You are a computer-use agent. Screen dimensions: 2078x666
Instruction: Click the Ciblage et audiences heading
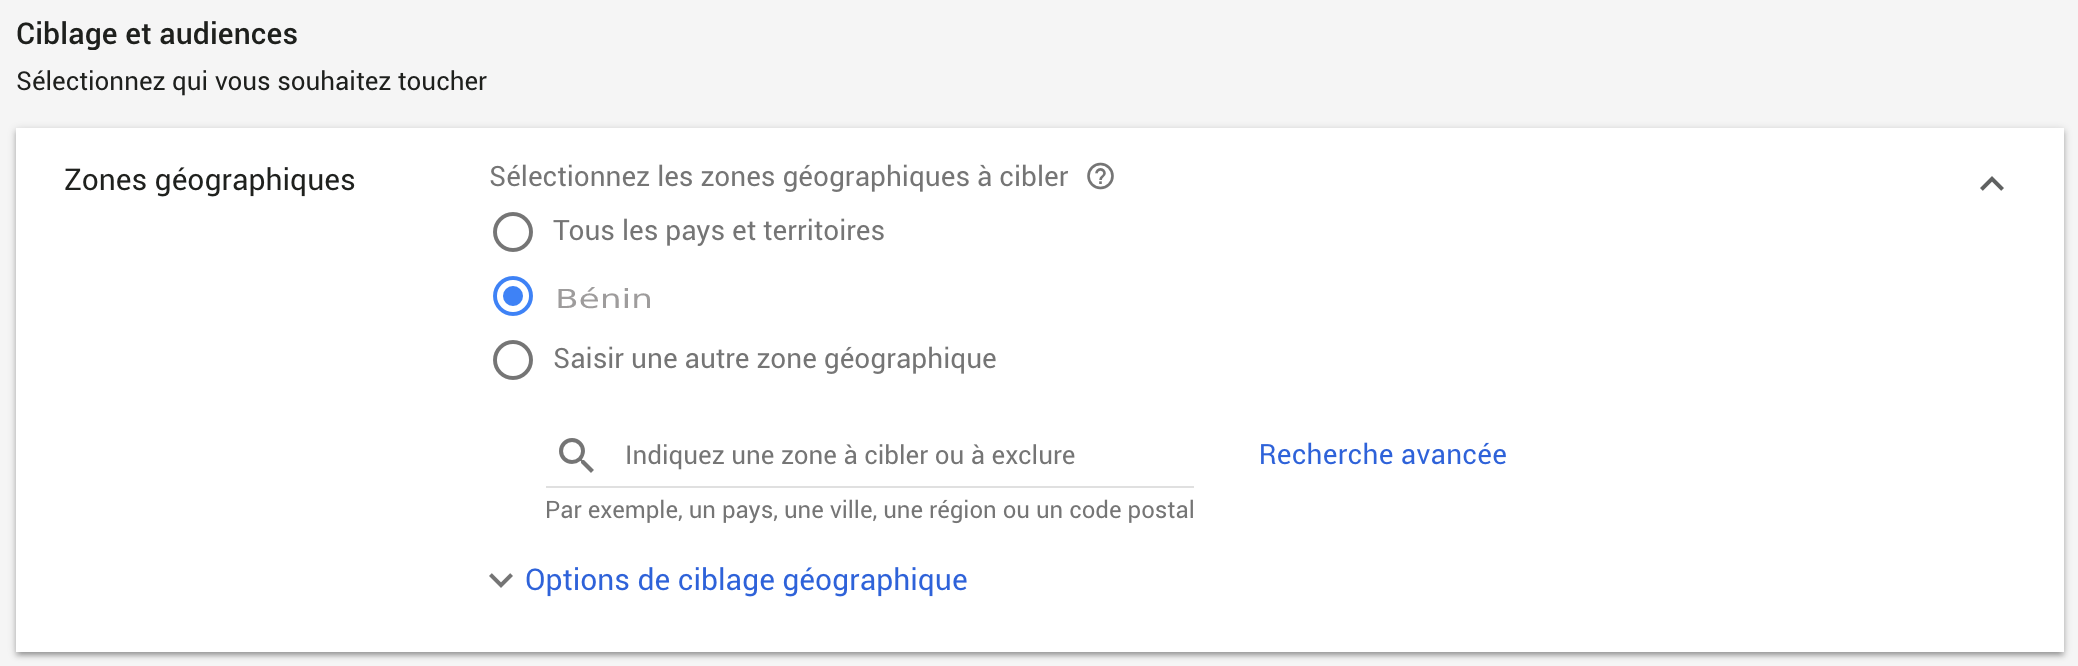point(157,34)
